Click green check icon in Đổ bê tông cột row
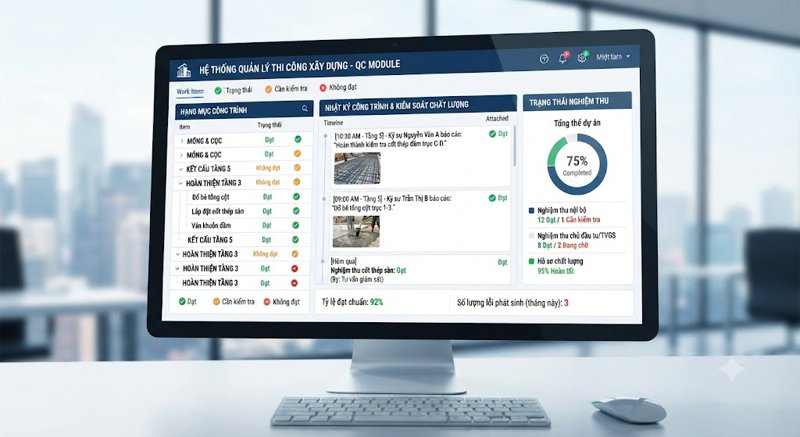The image size is (800, 437). [296, 196]
